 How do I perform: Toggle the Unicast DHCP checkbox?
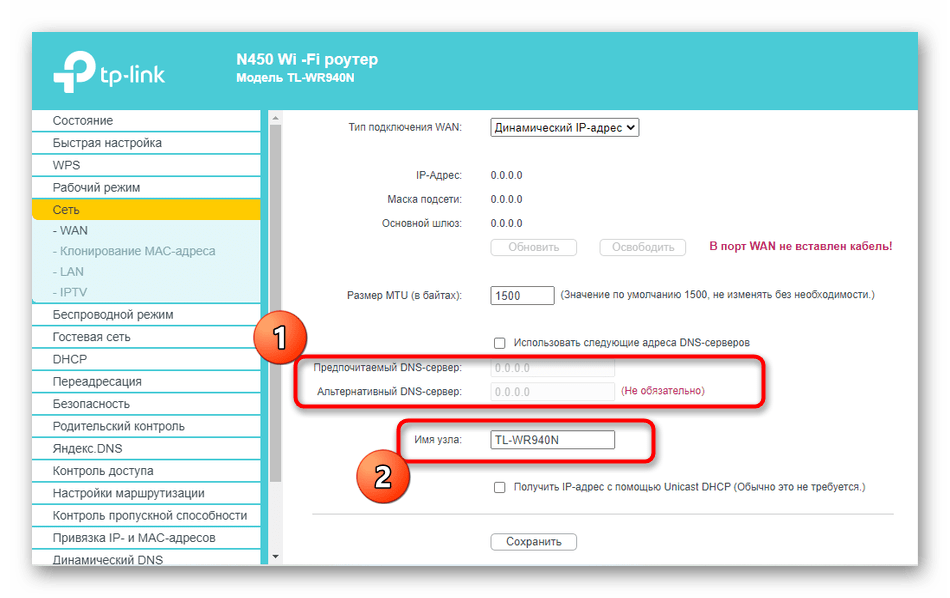(x=499, y=488)
